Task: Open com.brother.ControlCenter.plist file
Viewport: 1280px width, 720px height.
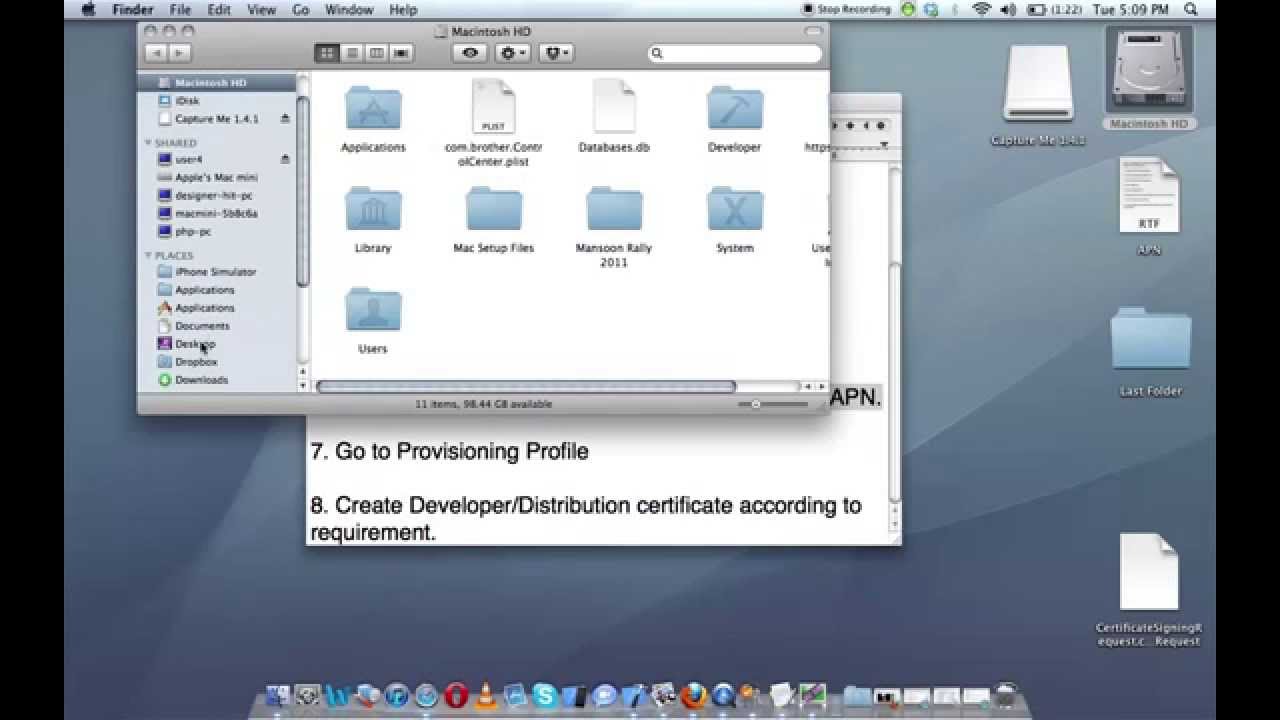Action: click(x=493, y=122)
